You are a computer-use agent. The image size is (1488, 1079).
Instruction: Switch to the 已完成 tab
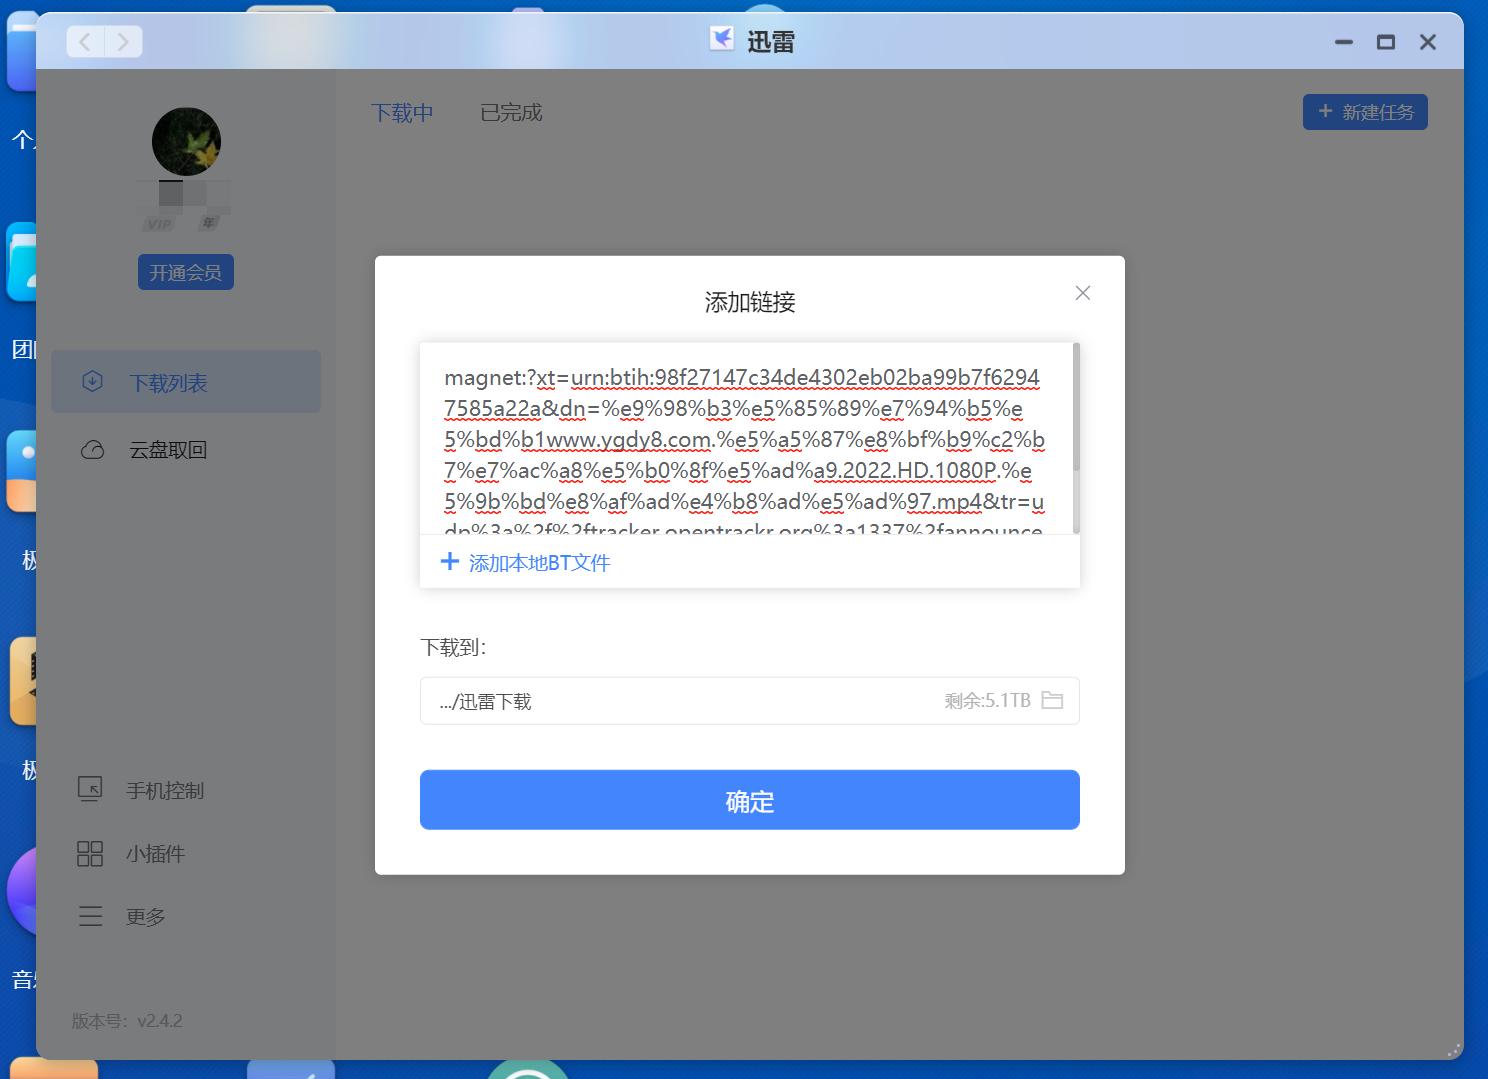coord(510,113)
